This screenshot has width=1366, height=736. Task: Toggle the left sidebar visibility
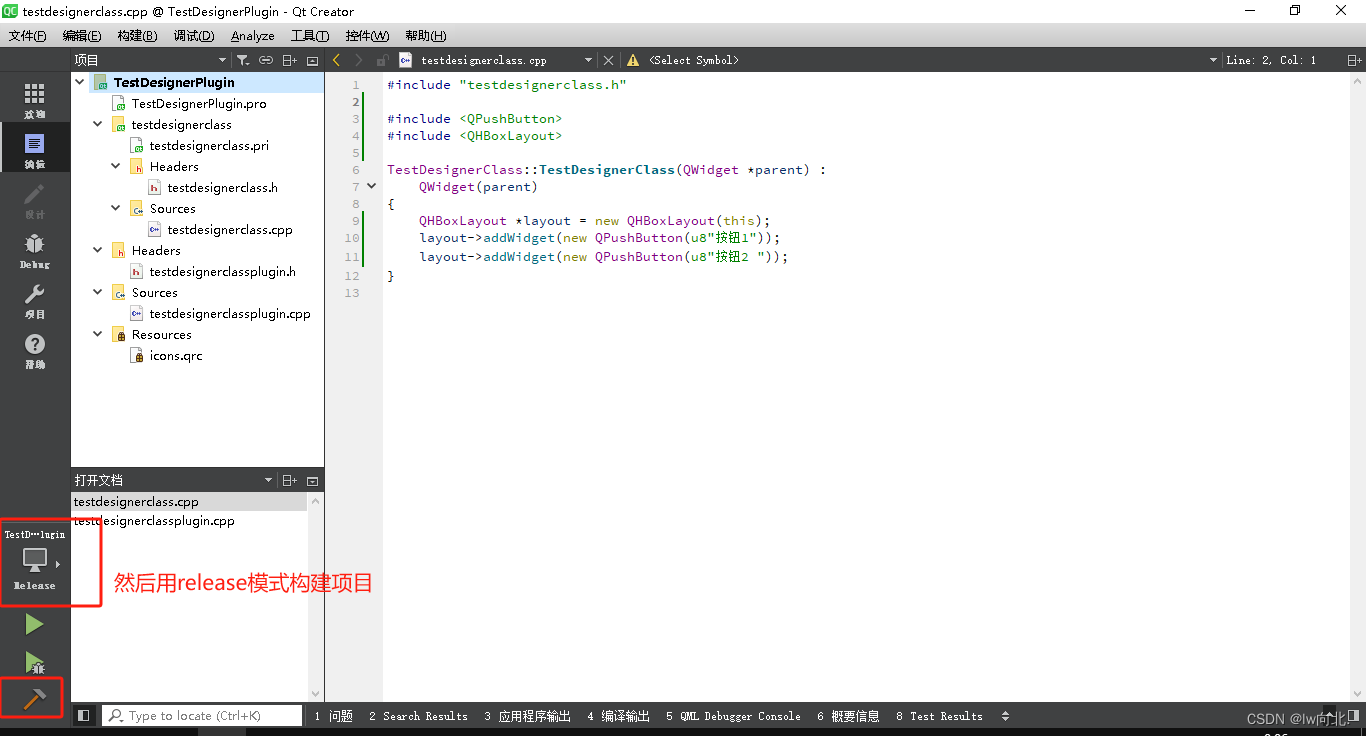coord(84,716)
